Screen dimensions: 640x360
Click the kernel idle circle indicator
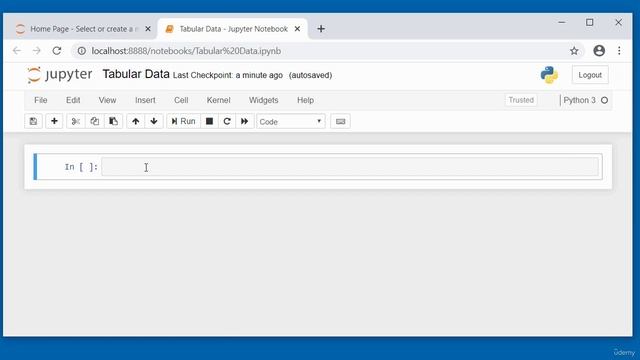click(x=604, y=100)
